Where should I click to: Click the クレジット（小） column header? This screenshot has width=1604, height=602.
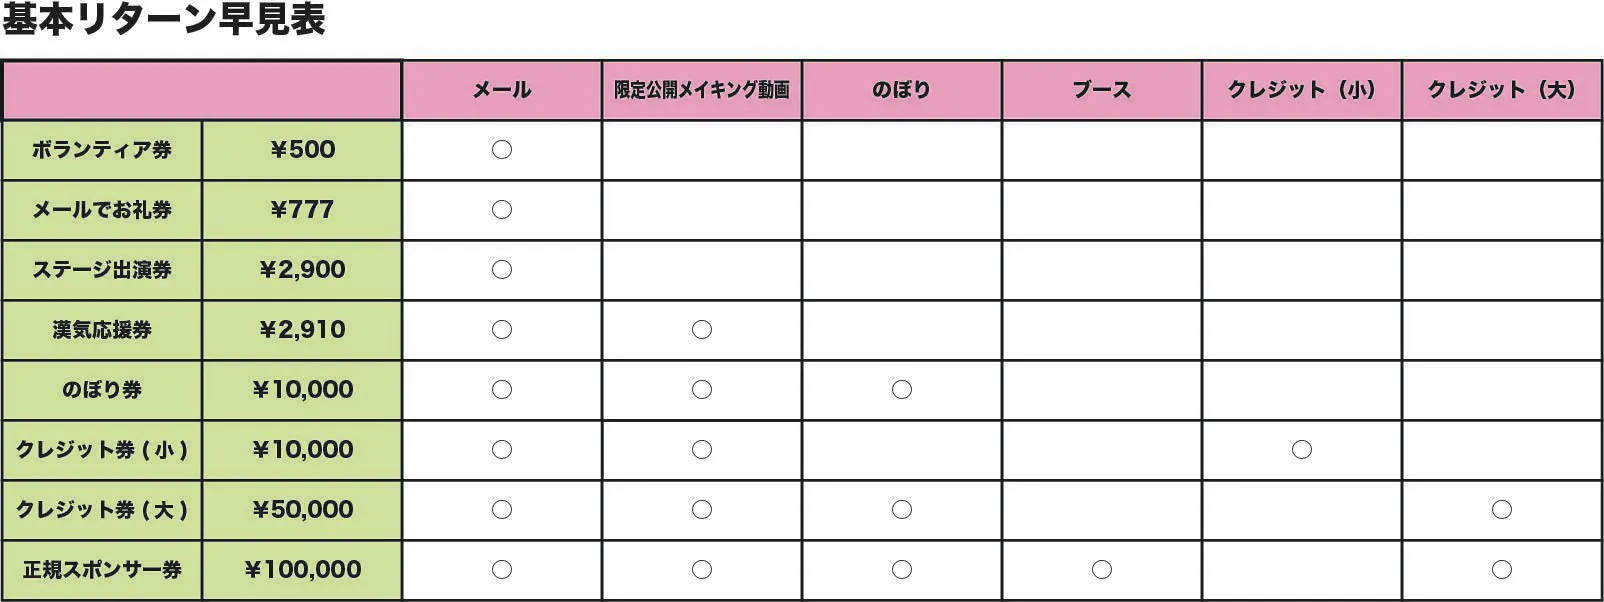[x=1301, y=90]
